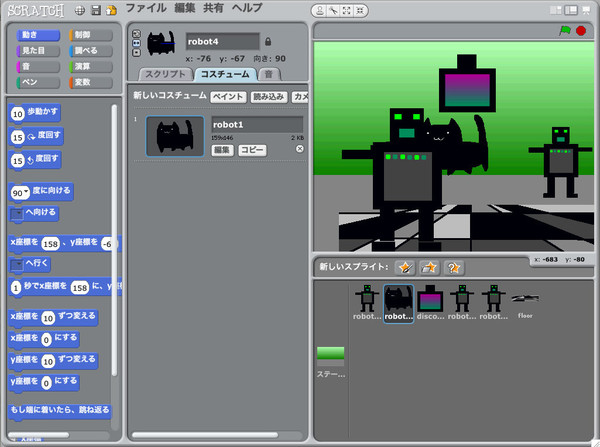Click the save project disk icon
Image resolution: width=600 pixels, height=447 pixels.
[x=95, y=10]
